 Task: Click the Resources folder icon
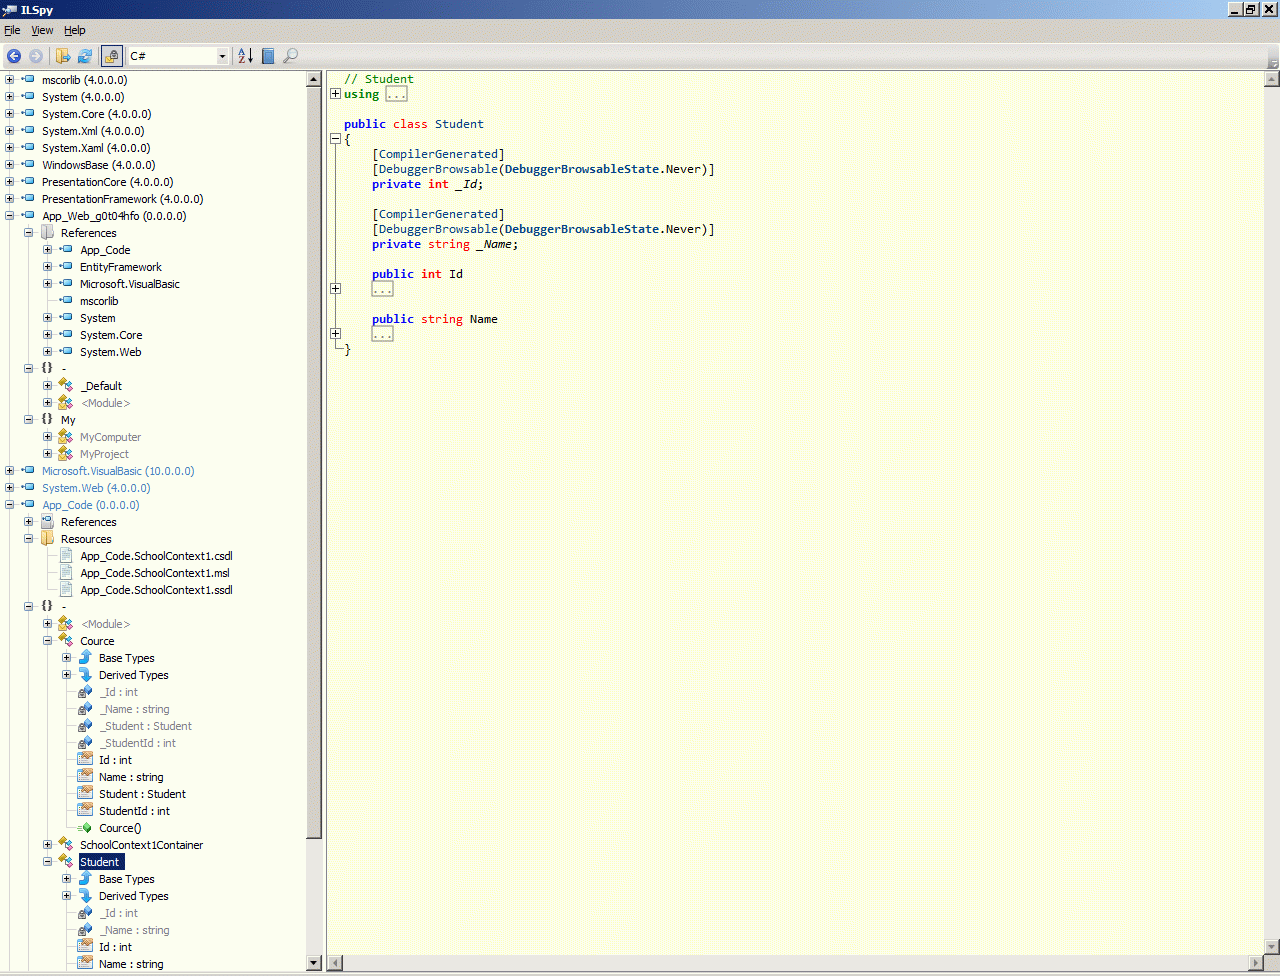tap(47, 539)
